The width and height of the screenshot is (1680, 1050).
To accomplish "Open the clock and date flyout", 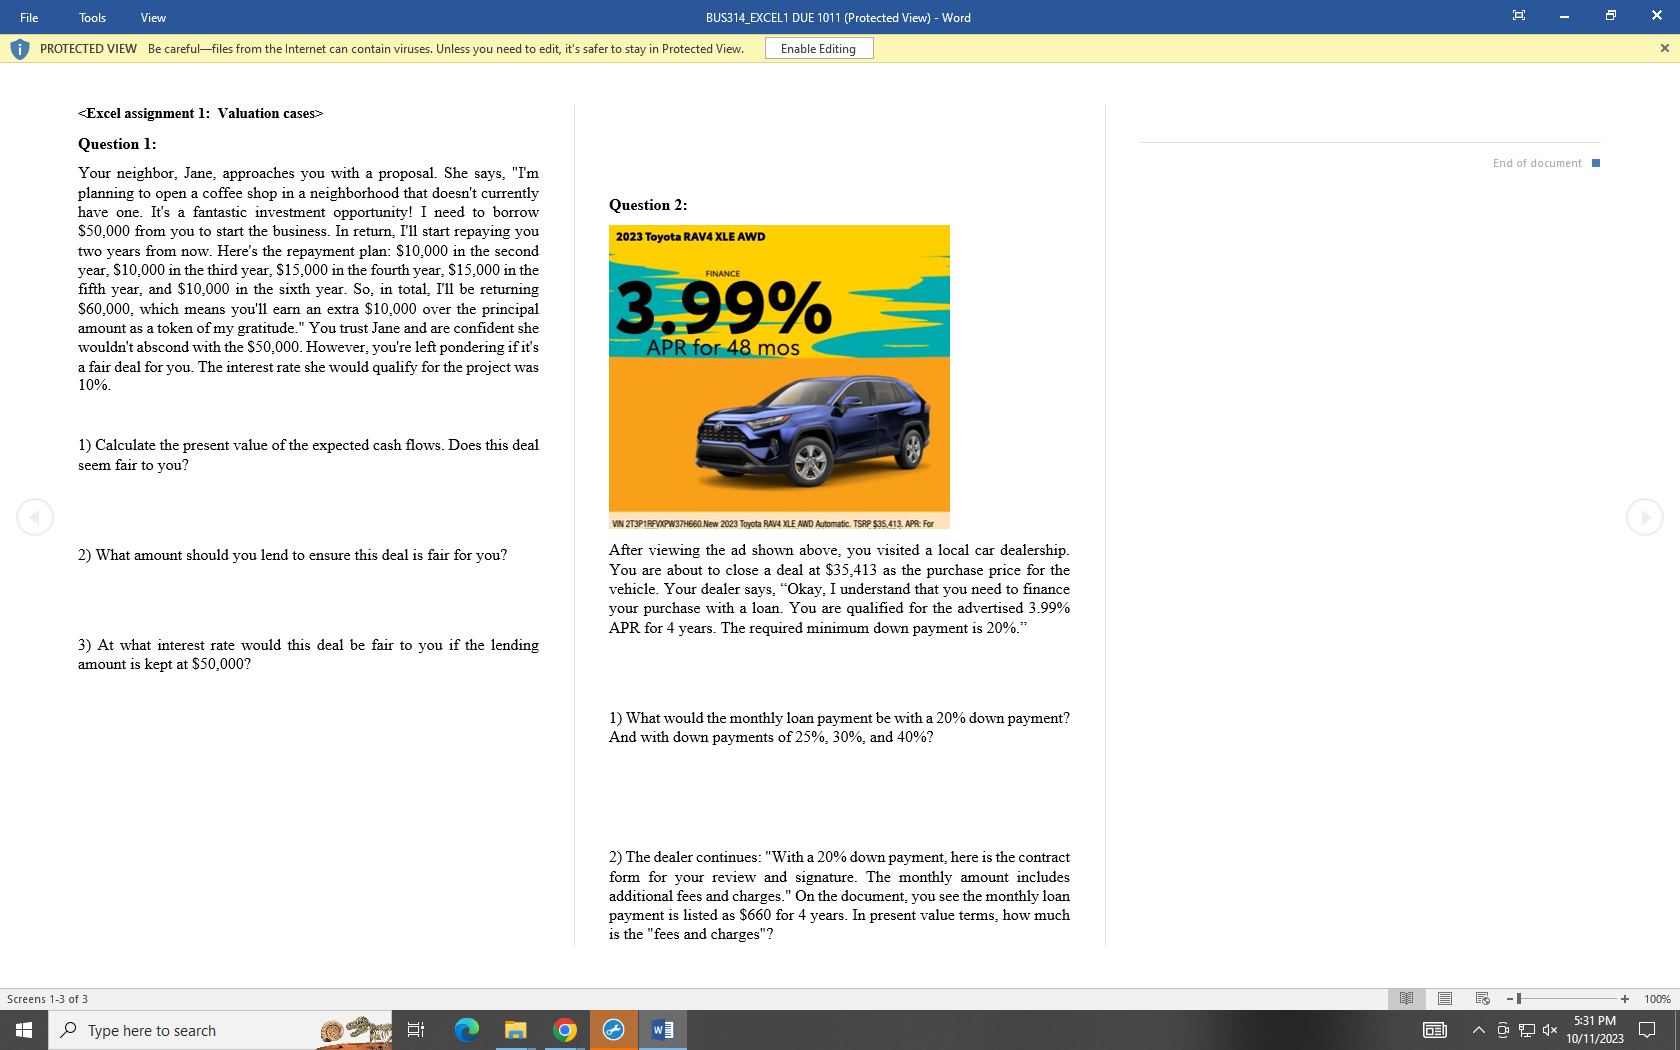I will 1595,1030.
